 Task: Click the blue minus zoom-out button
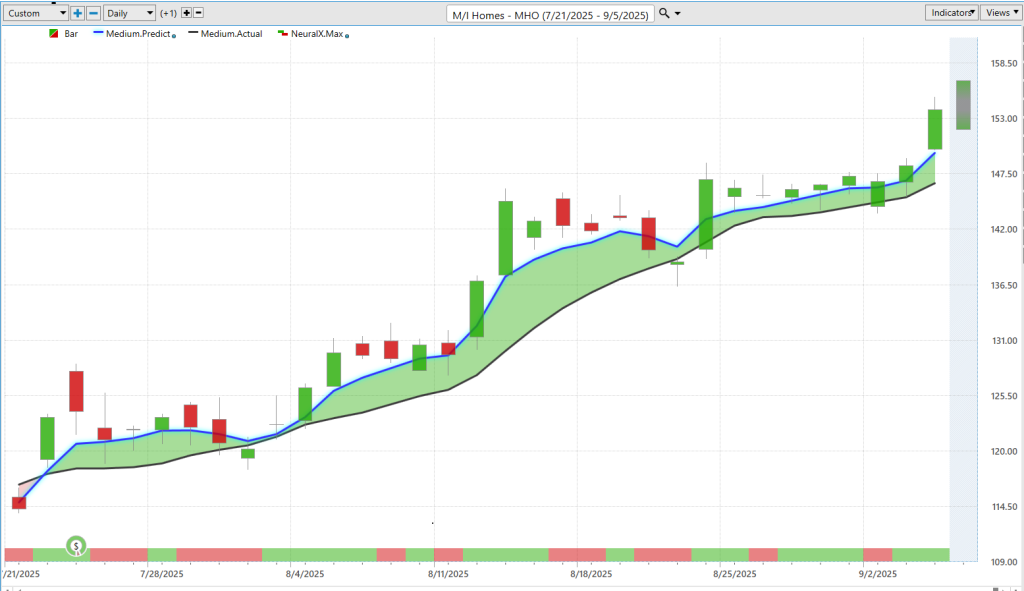93,13
